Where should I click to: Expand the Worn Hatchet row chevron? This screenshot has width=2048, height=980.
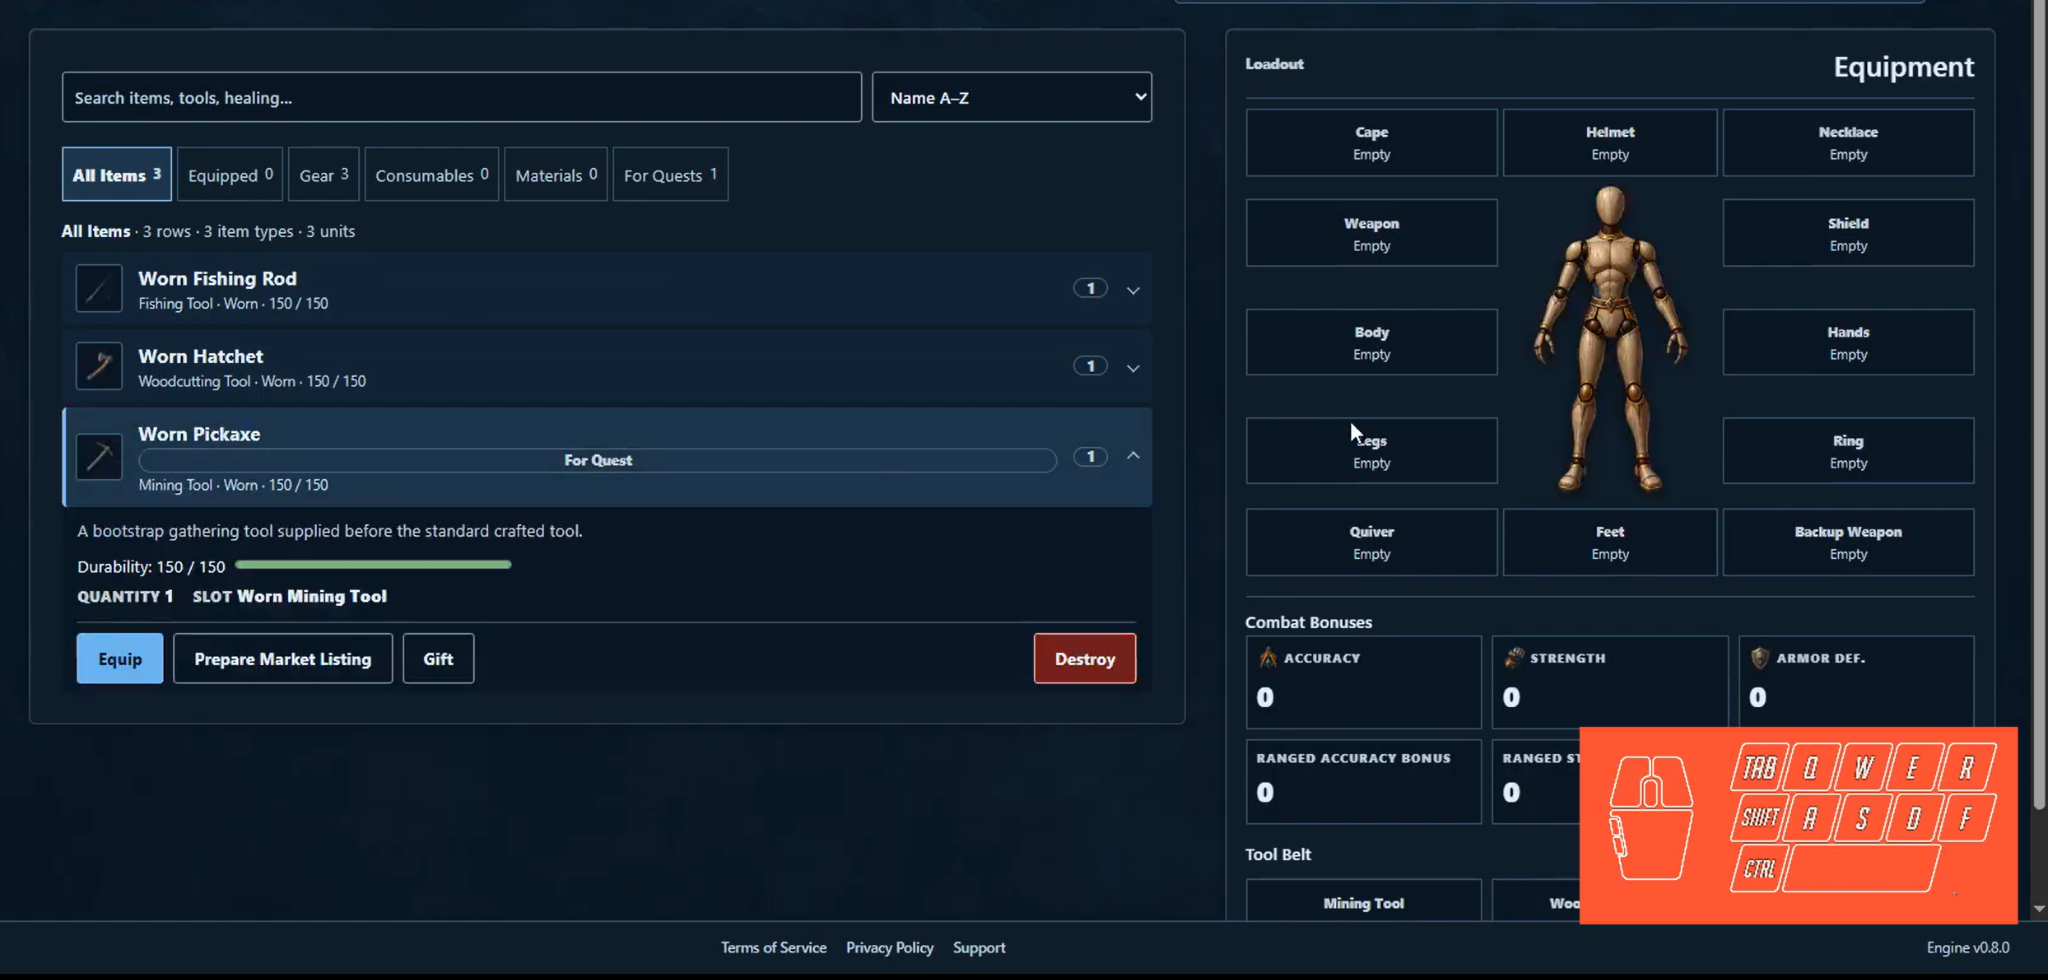1133,368
